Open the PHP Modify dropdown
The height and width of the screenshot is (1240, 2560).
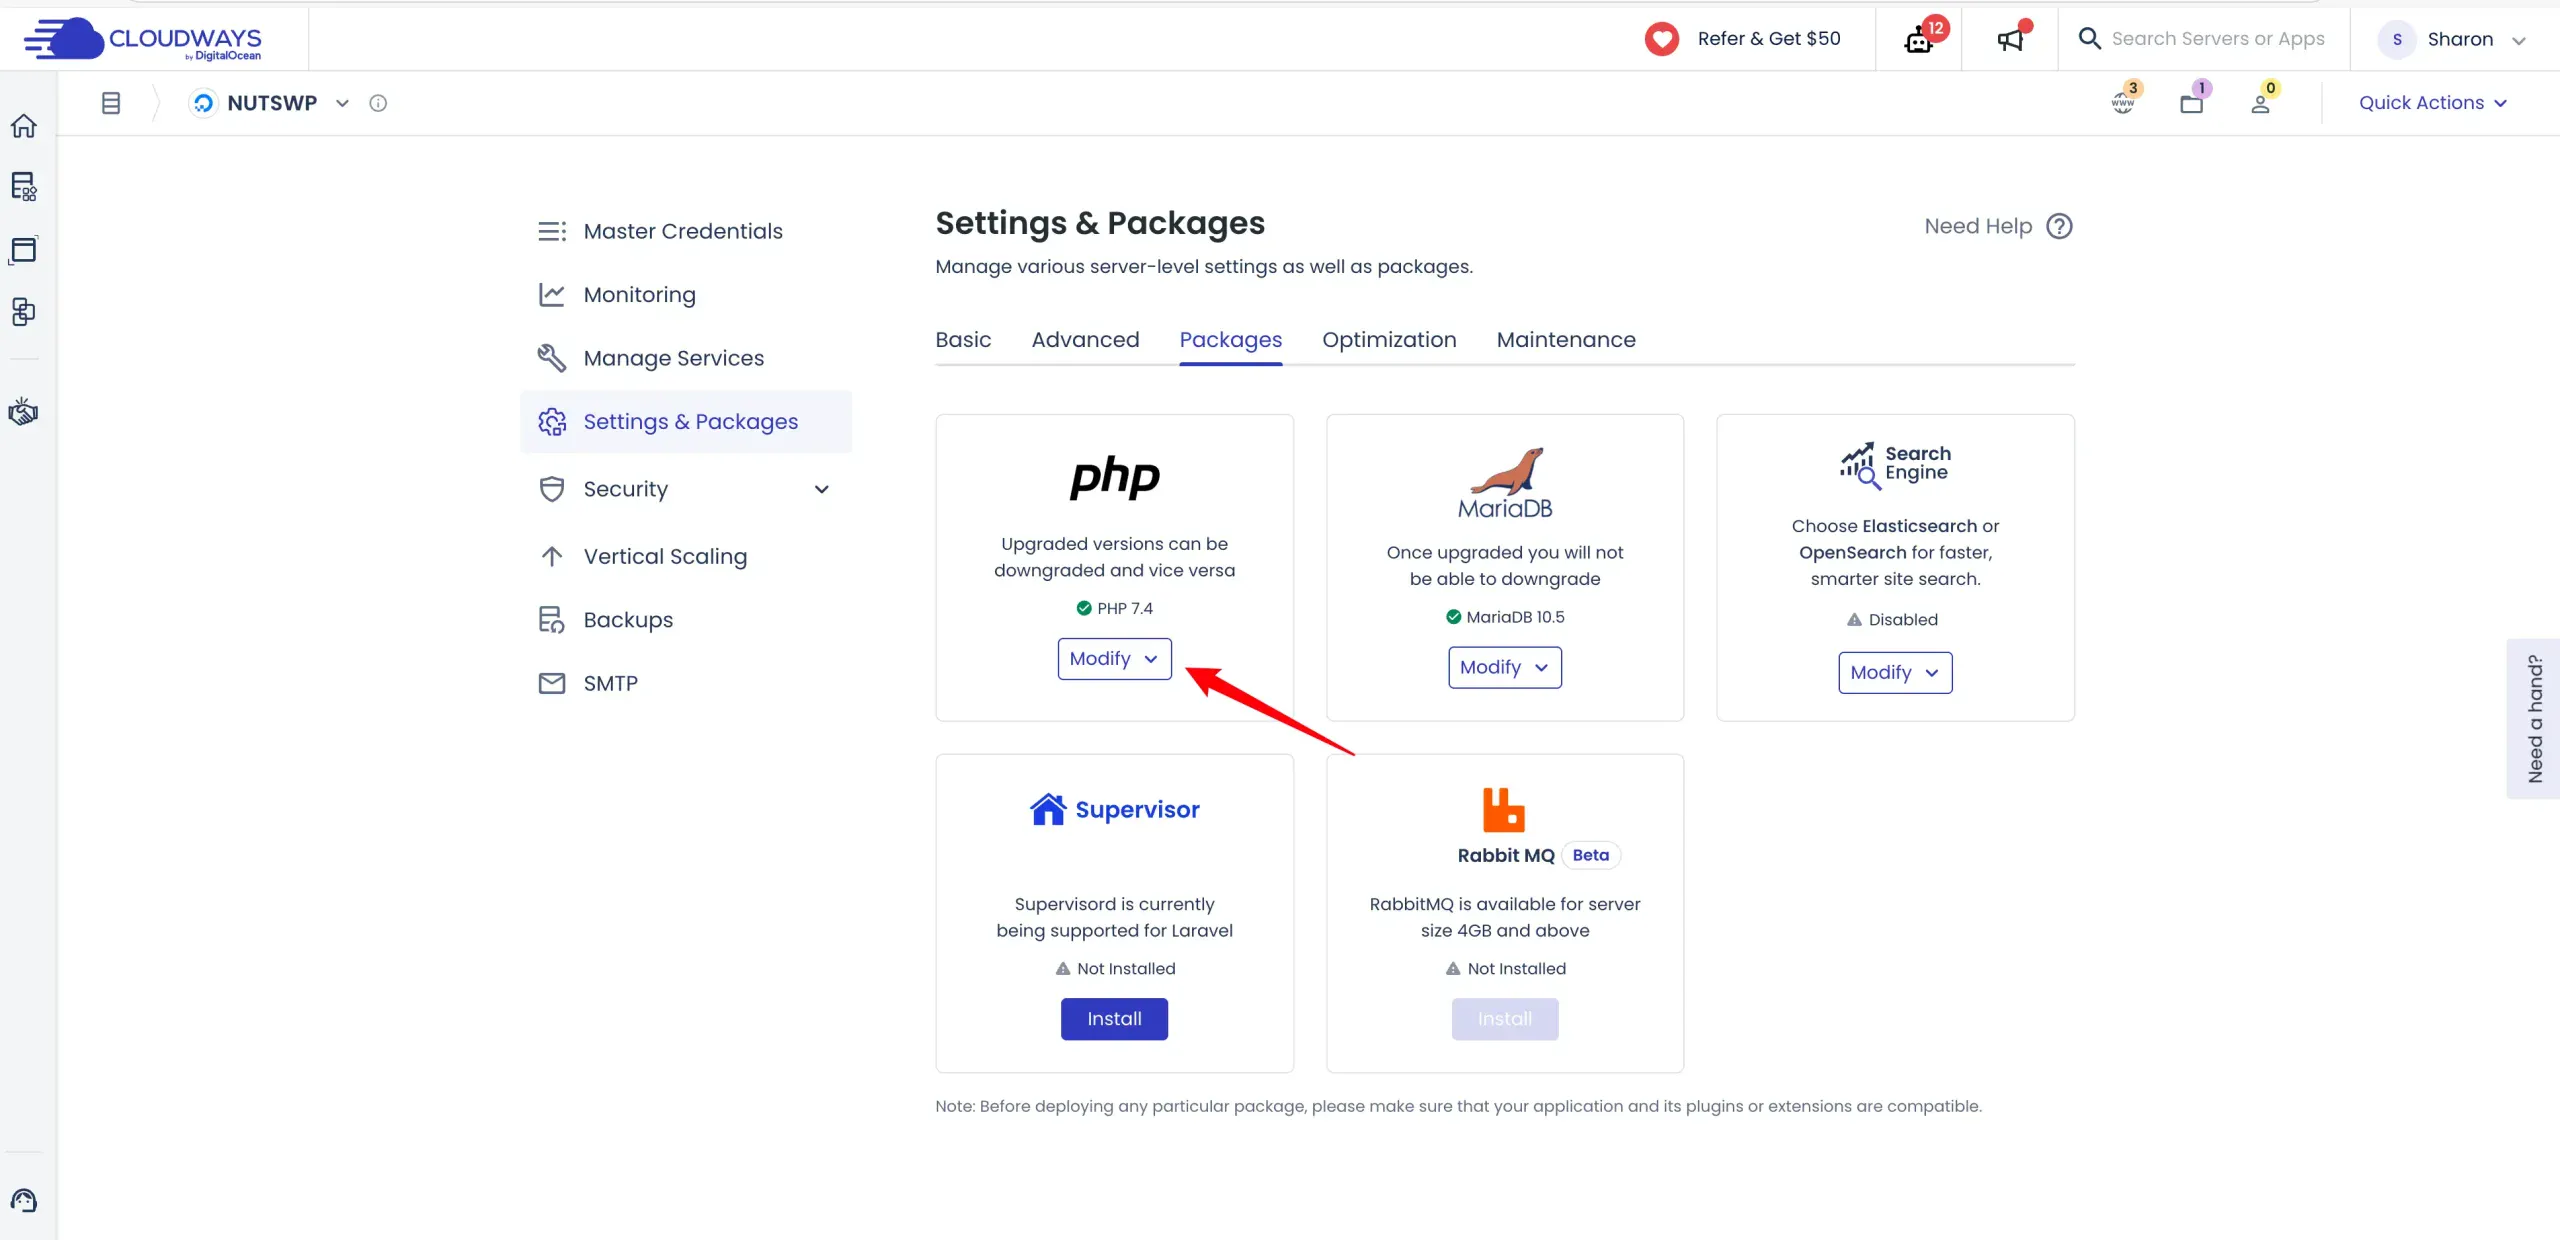1114,659
